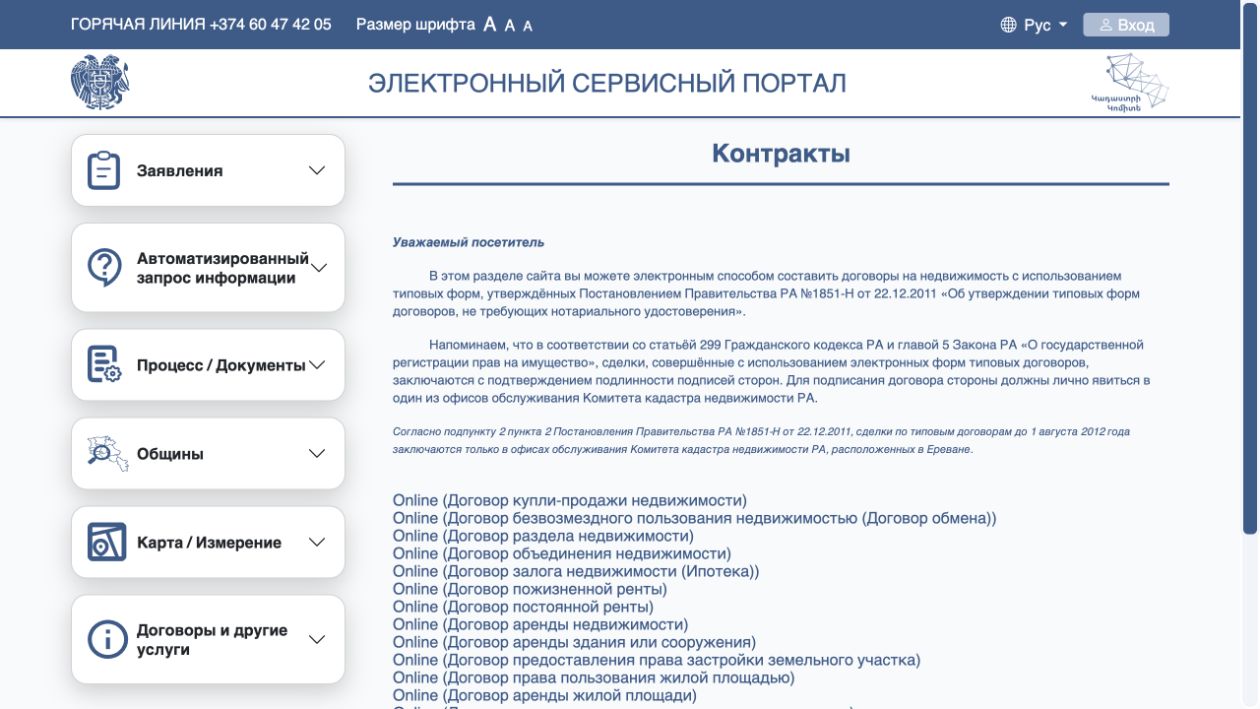
Task: Expand Автоматизированный запрос информации chevron
Action: coord(319,268)
